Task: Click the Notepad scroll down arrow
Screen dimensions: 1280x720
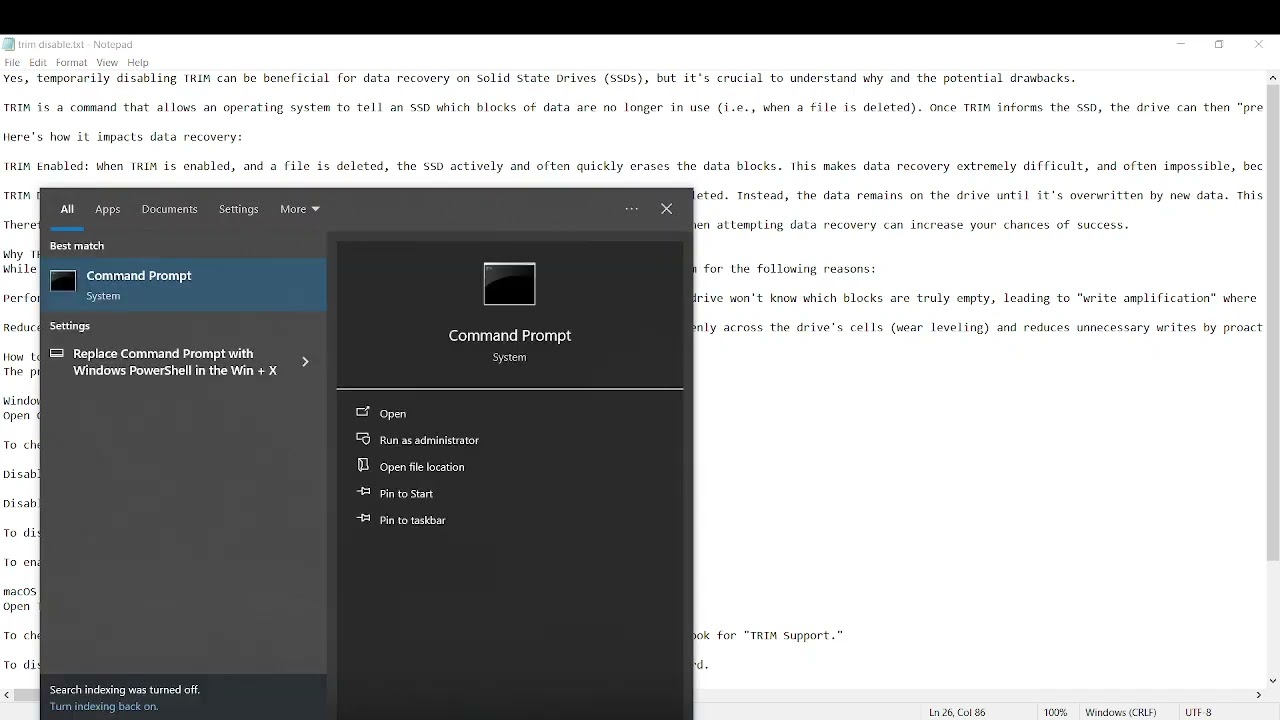Action: [1272, 681]
